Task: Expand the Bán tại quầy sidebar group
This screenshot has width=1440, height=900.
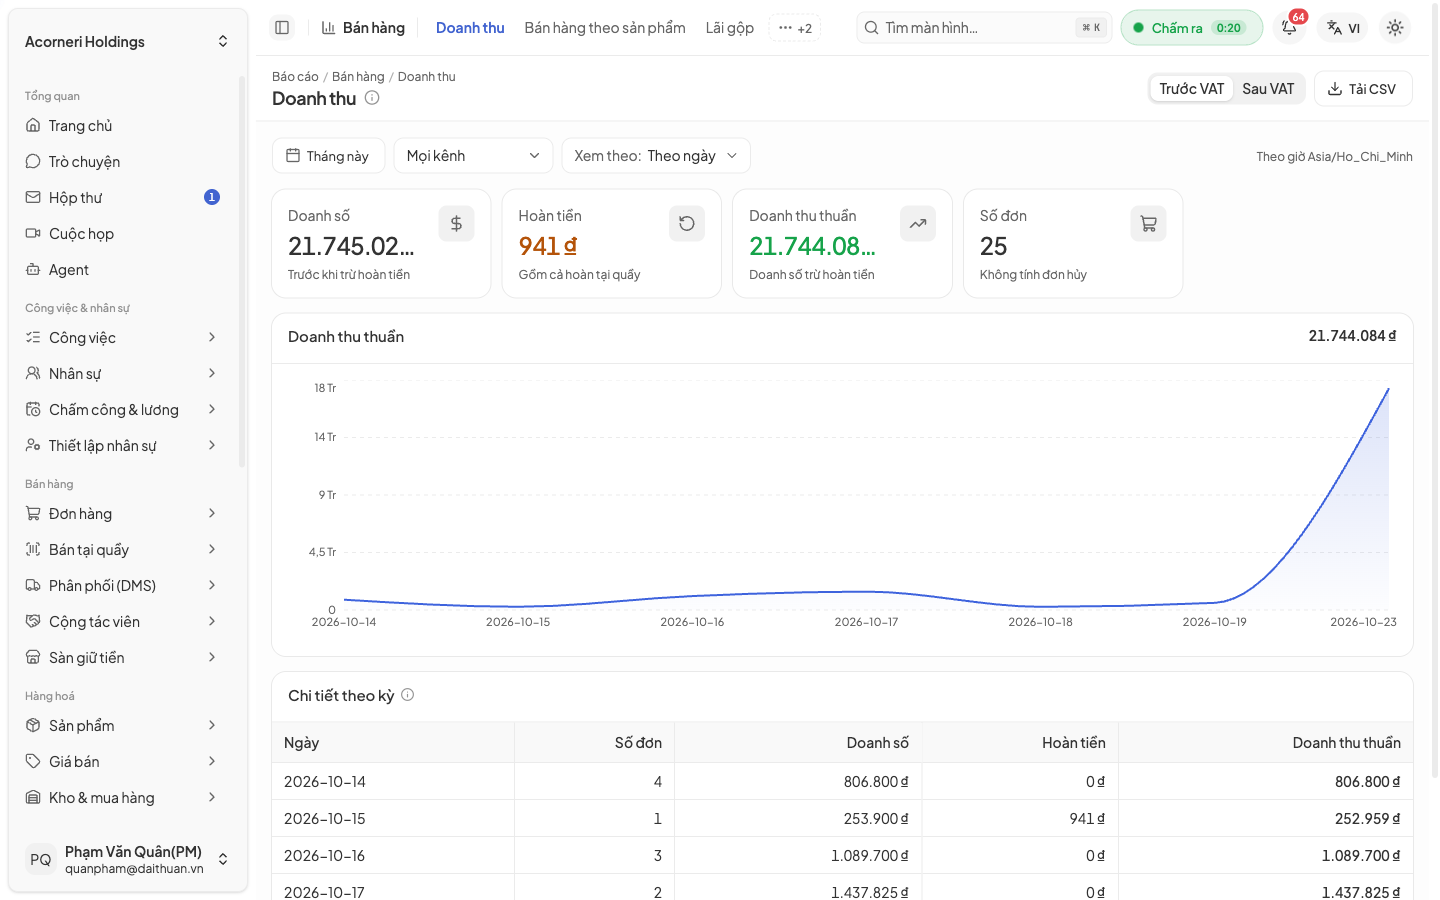Action: (x=123, y=550)
